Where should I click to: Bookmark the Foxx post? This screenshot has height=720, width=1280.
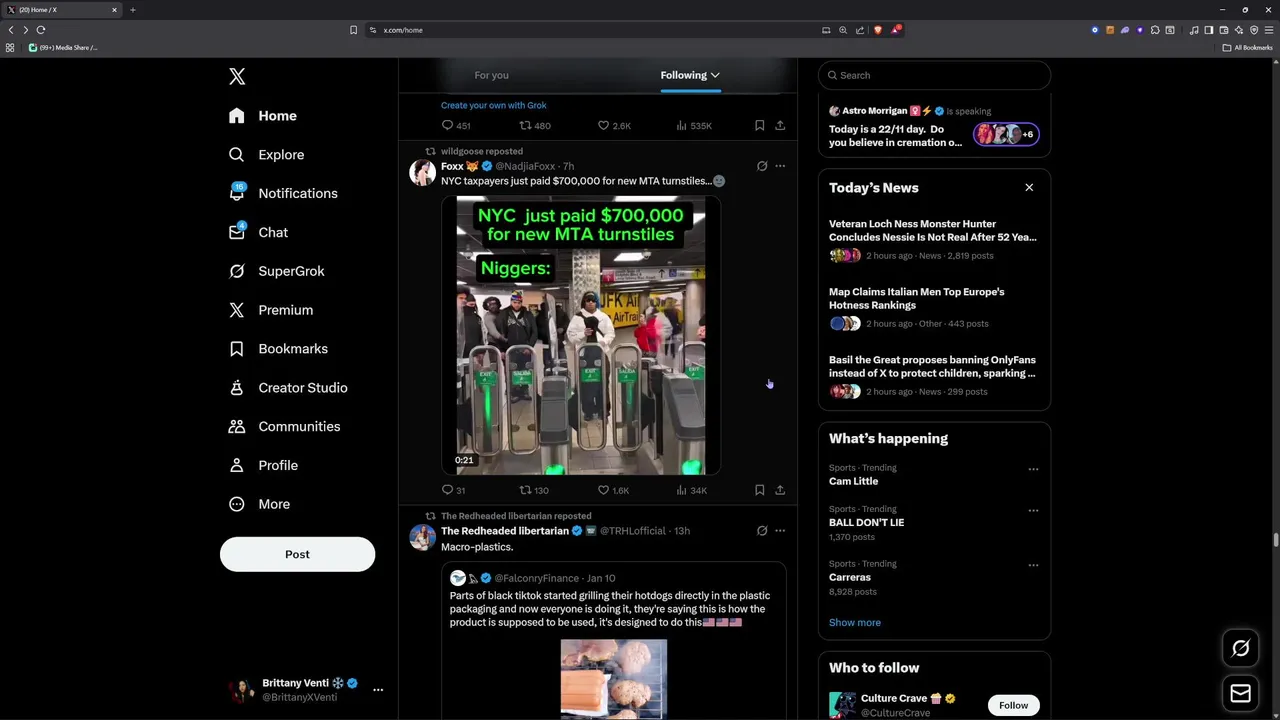(x=760, y=490)
